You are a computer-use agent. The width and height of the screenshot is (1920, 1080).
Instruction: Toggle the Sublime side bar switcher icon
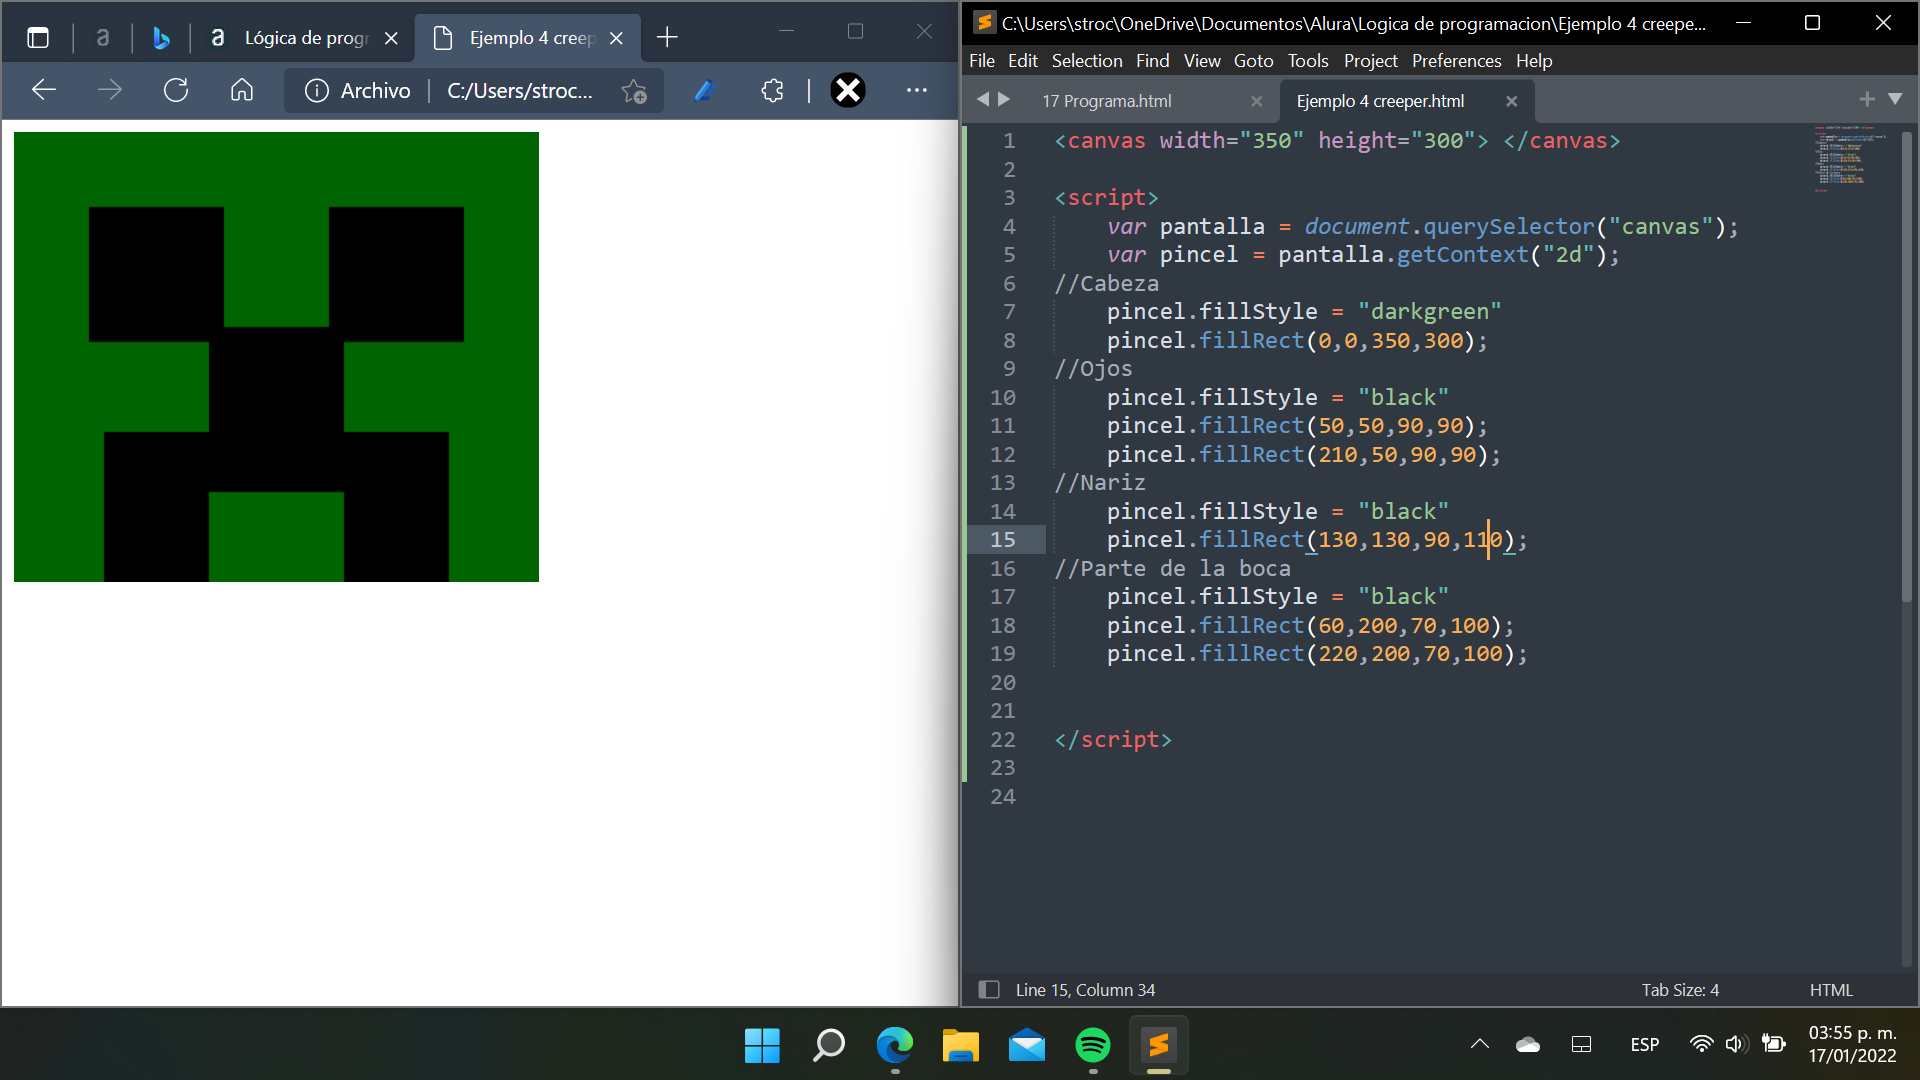pyautogui.click(x=989, y=990)
